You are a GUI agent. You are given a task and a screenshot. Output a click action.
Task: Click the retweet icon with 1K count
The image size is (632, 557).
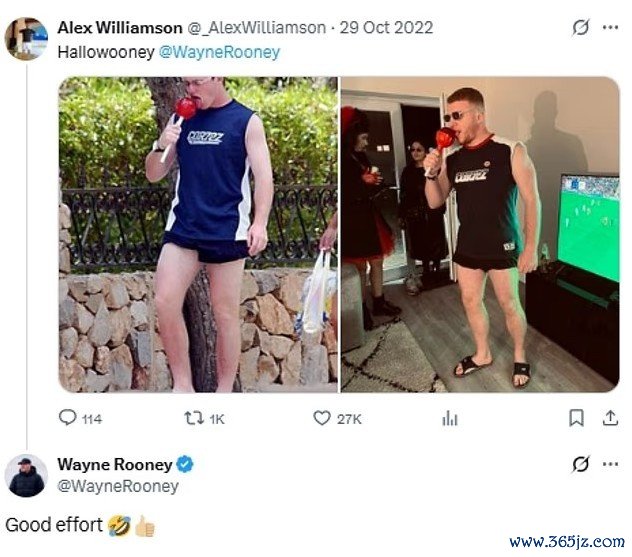(193, 418)
